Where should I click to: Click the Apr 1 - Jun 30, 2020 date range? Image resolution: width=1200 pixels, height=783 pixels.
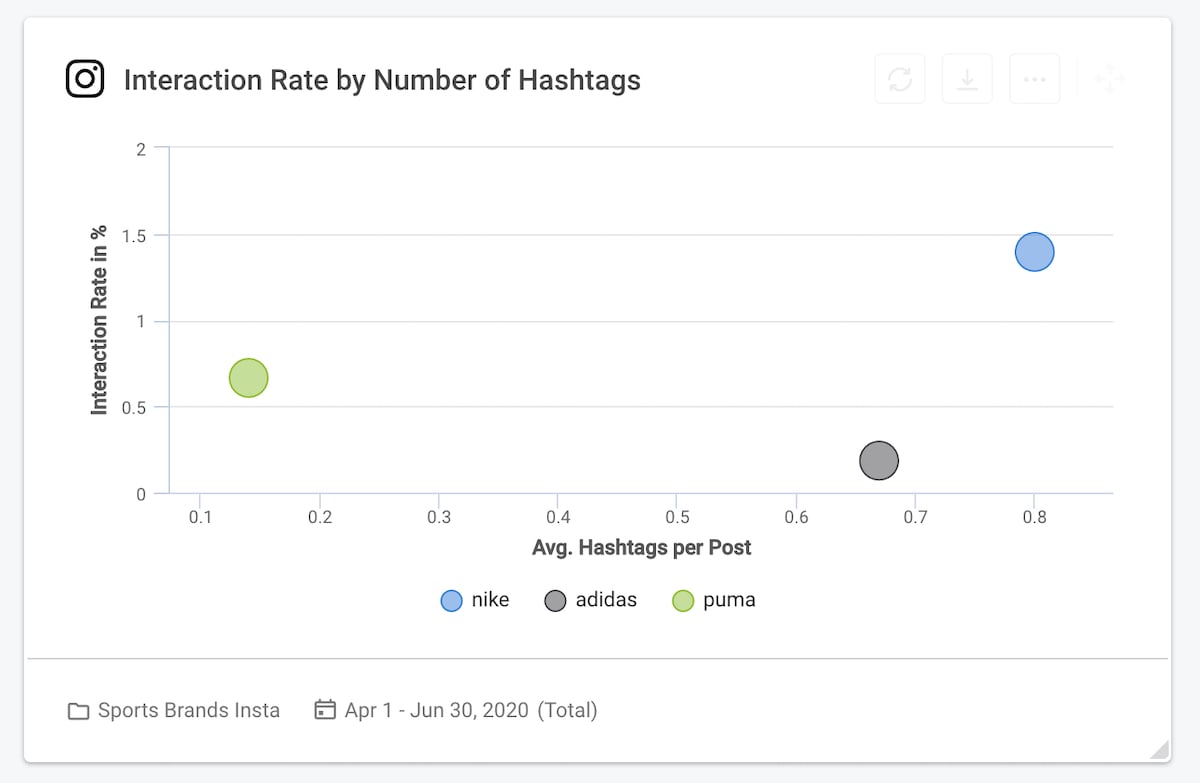point(437,711)
